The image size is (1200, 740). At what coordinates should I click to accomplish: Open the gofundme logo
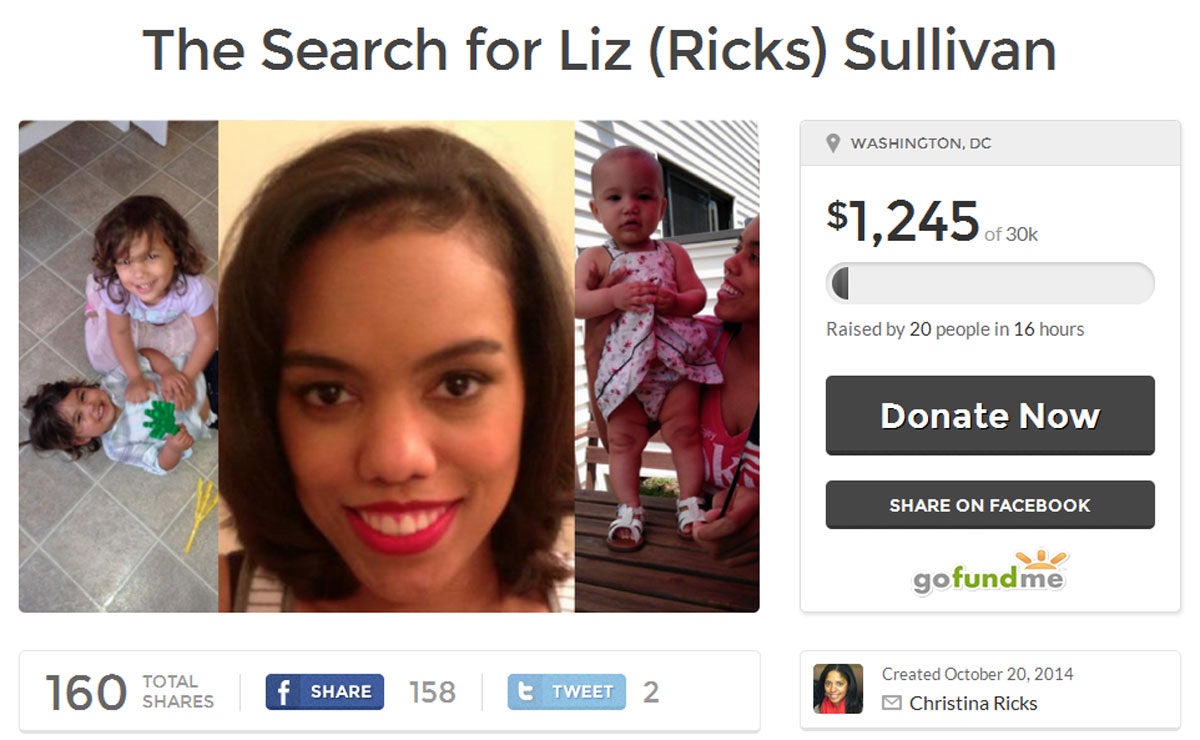click(990, 571)
